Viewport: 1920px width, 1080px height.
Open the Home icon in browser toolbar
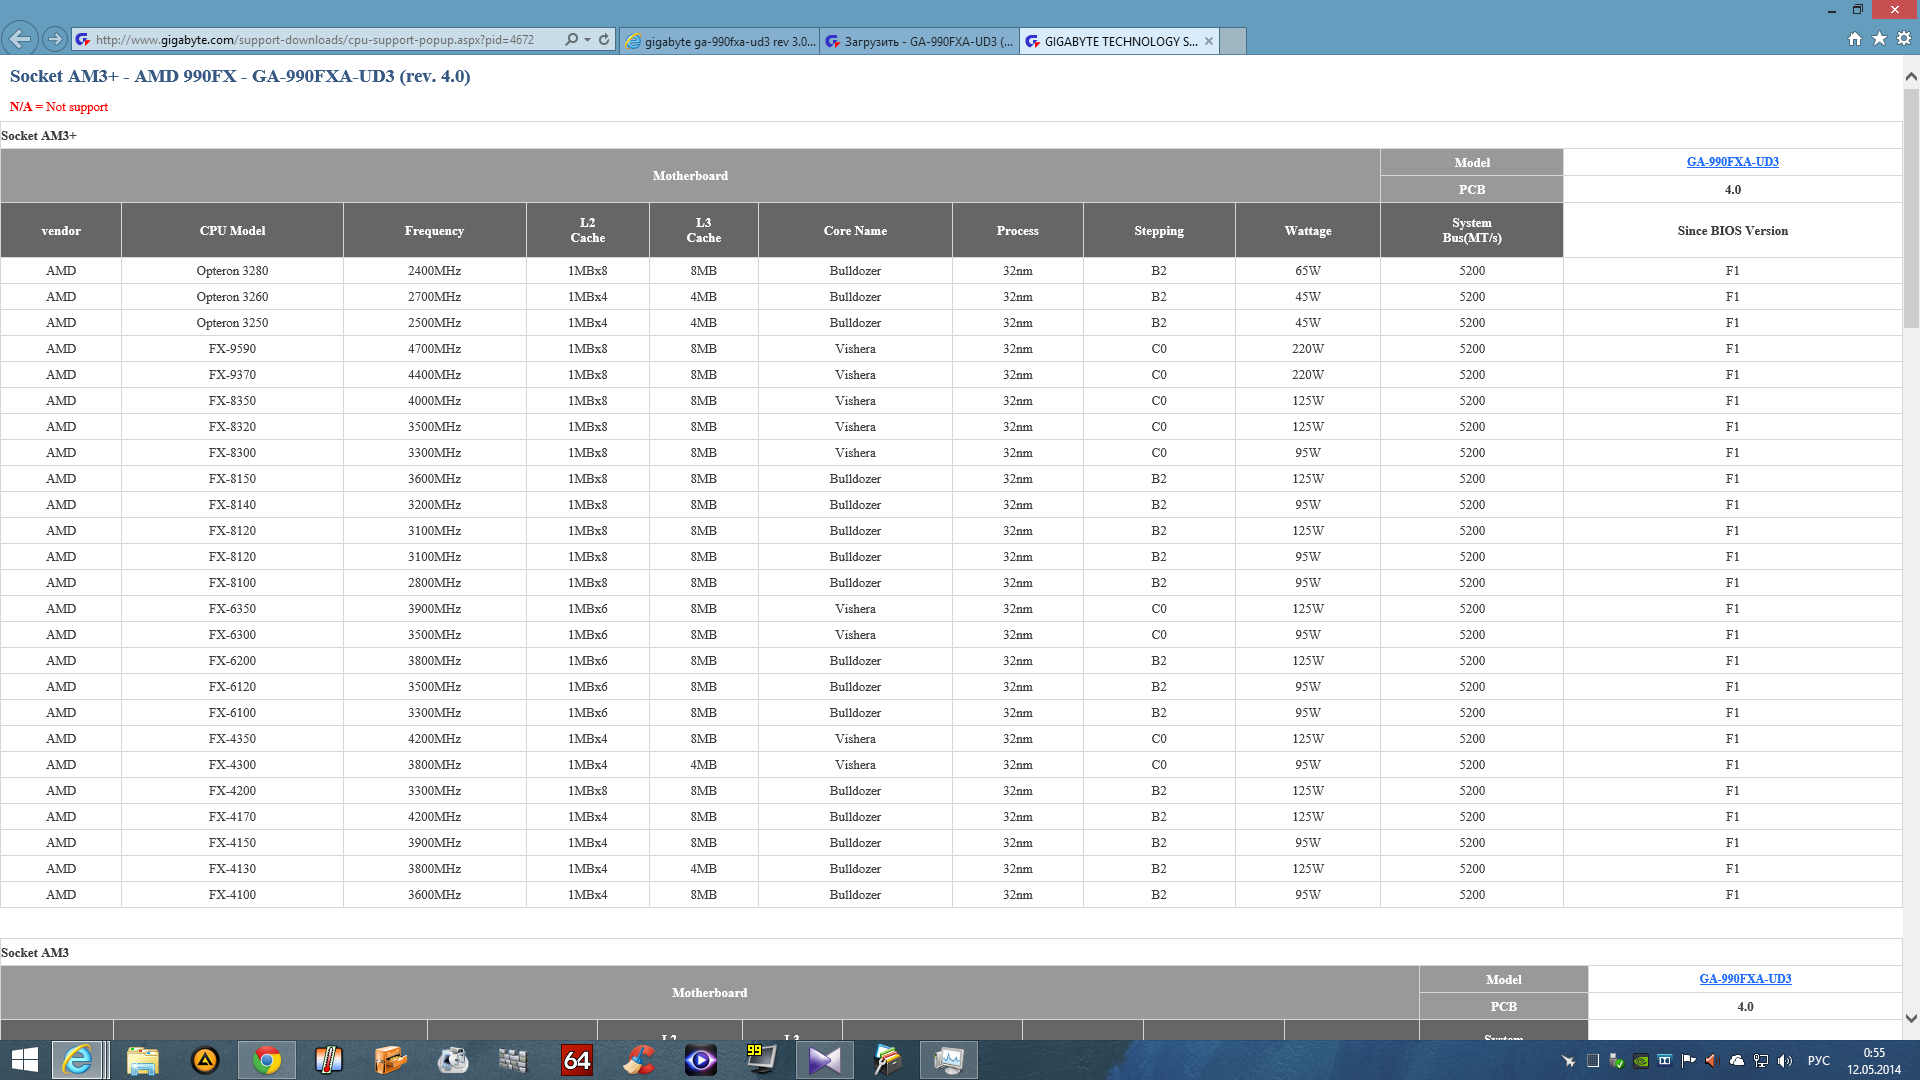click(1855, 39)
